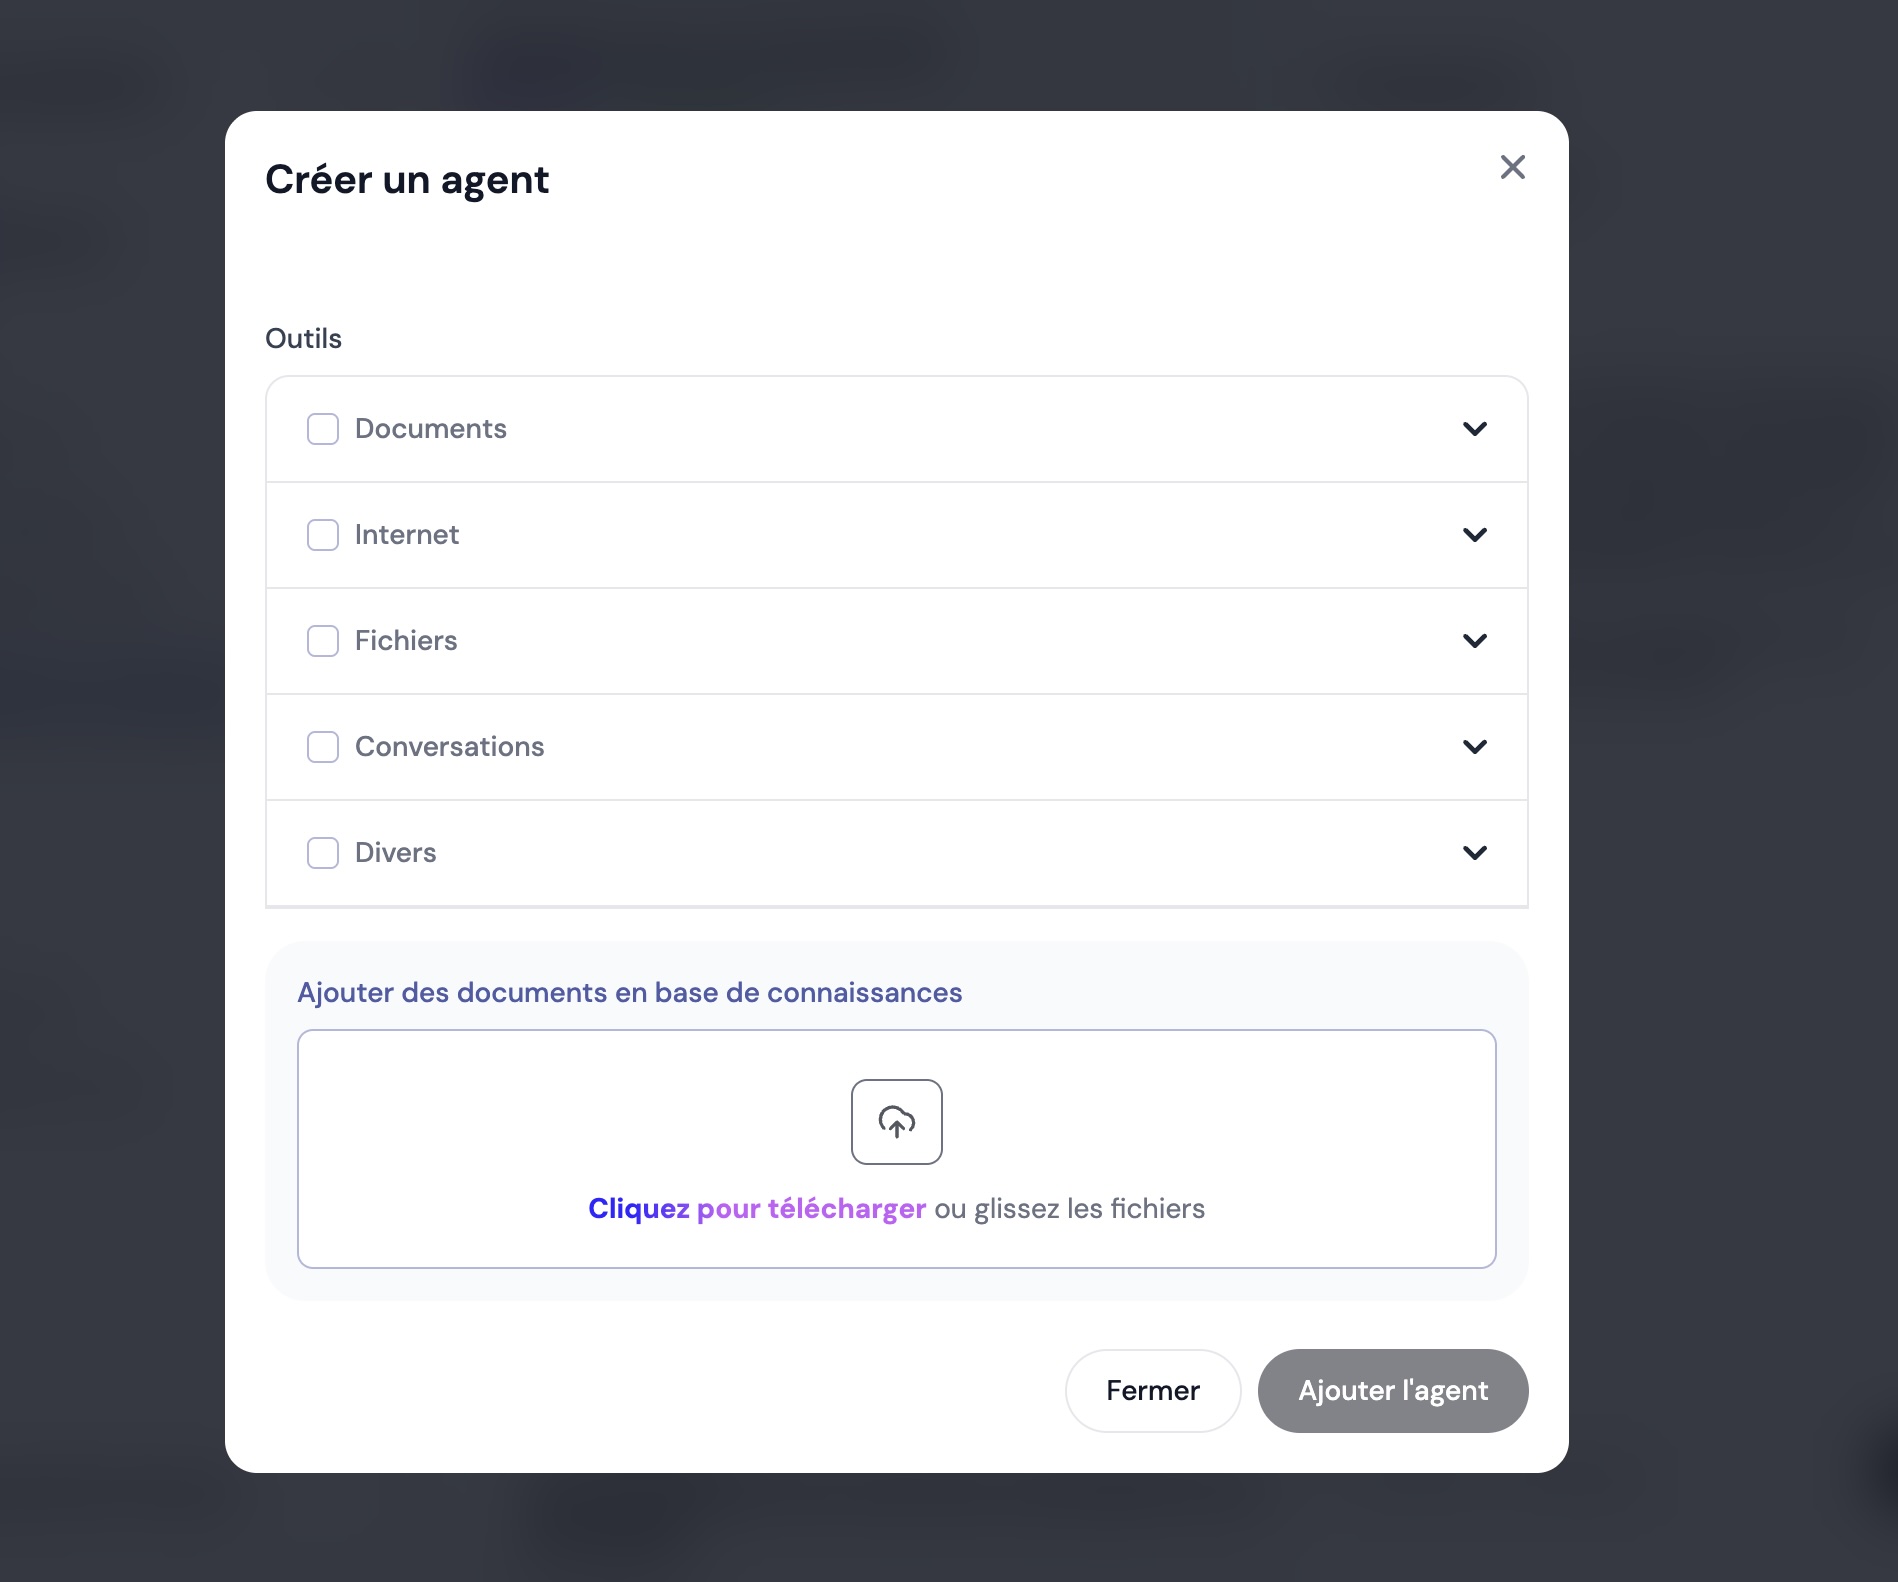The height and width of the screenshot is (1582, 1898).
Task: Click the Outils section heading
Action: (302, 338)
